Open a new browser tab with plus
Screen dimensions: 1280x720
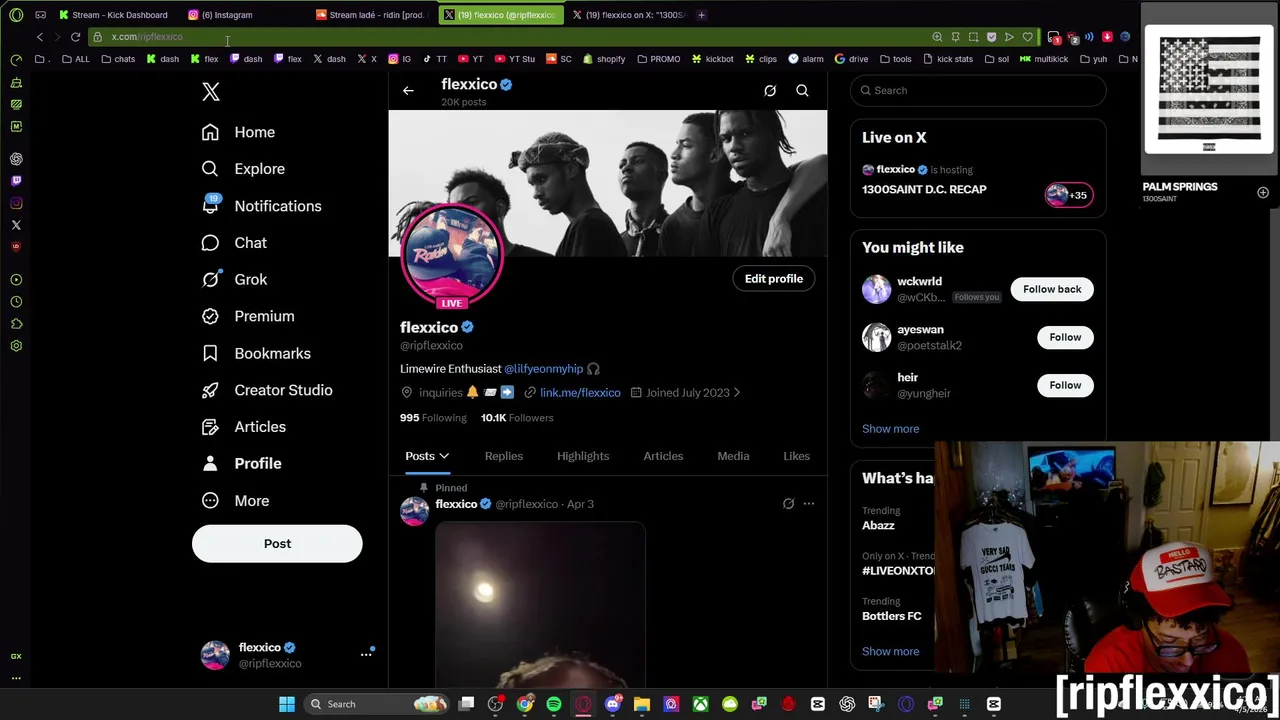(x=701, y=15)
